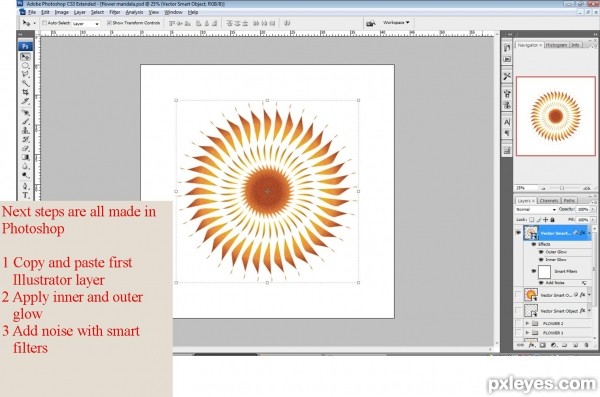Image resolution: width=600 pixels, height=397 pixels.
Task: Open the Clone Source icon in the dock
Action: coord(507,105)
